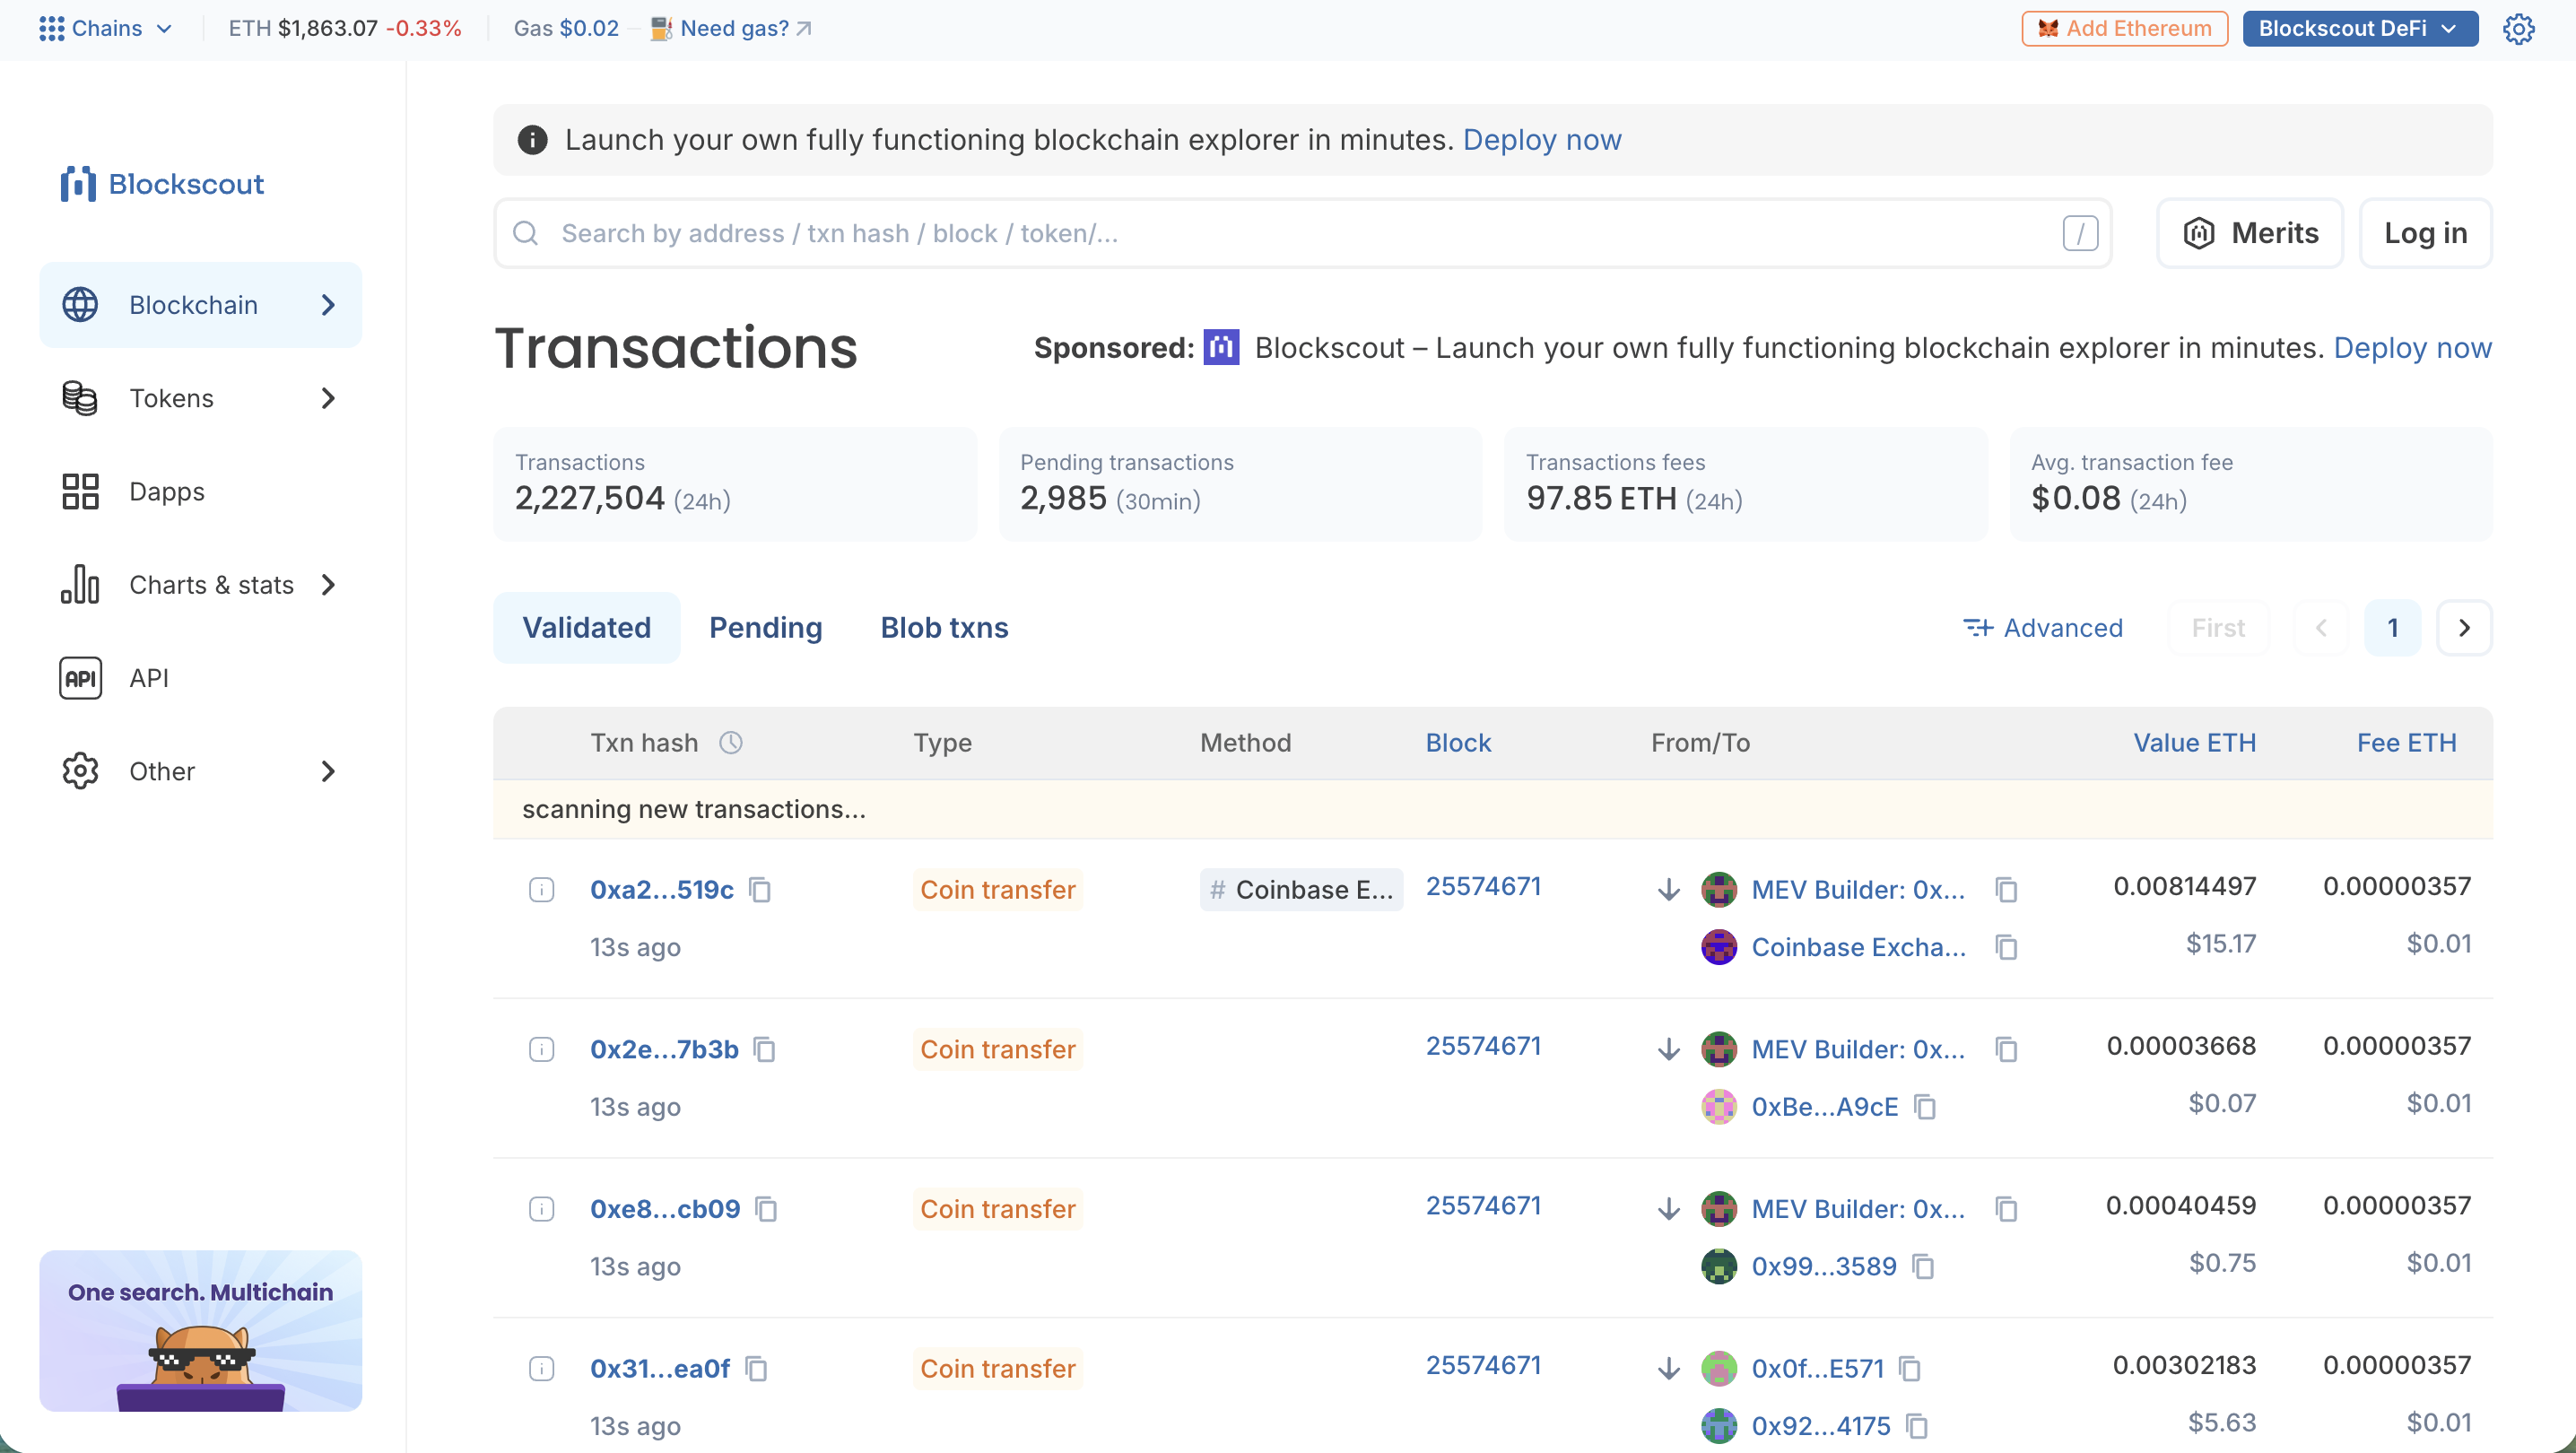Click Deploy now in Sponsored line
Image resolution: width=2576 pixels, height=1453 pixels.
2413,348
